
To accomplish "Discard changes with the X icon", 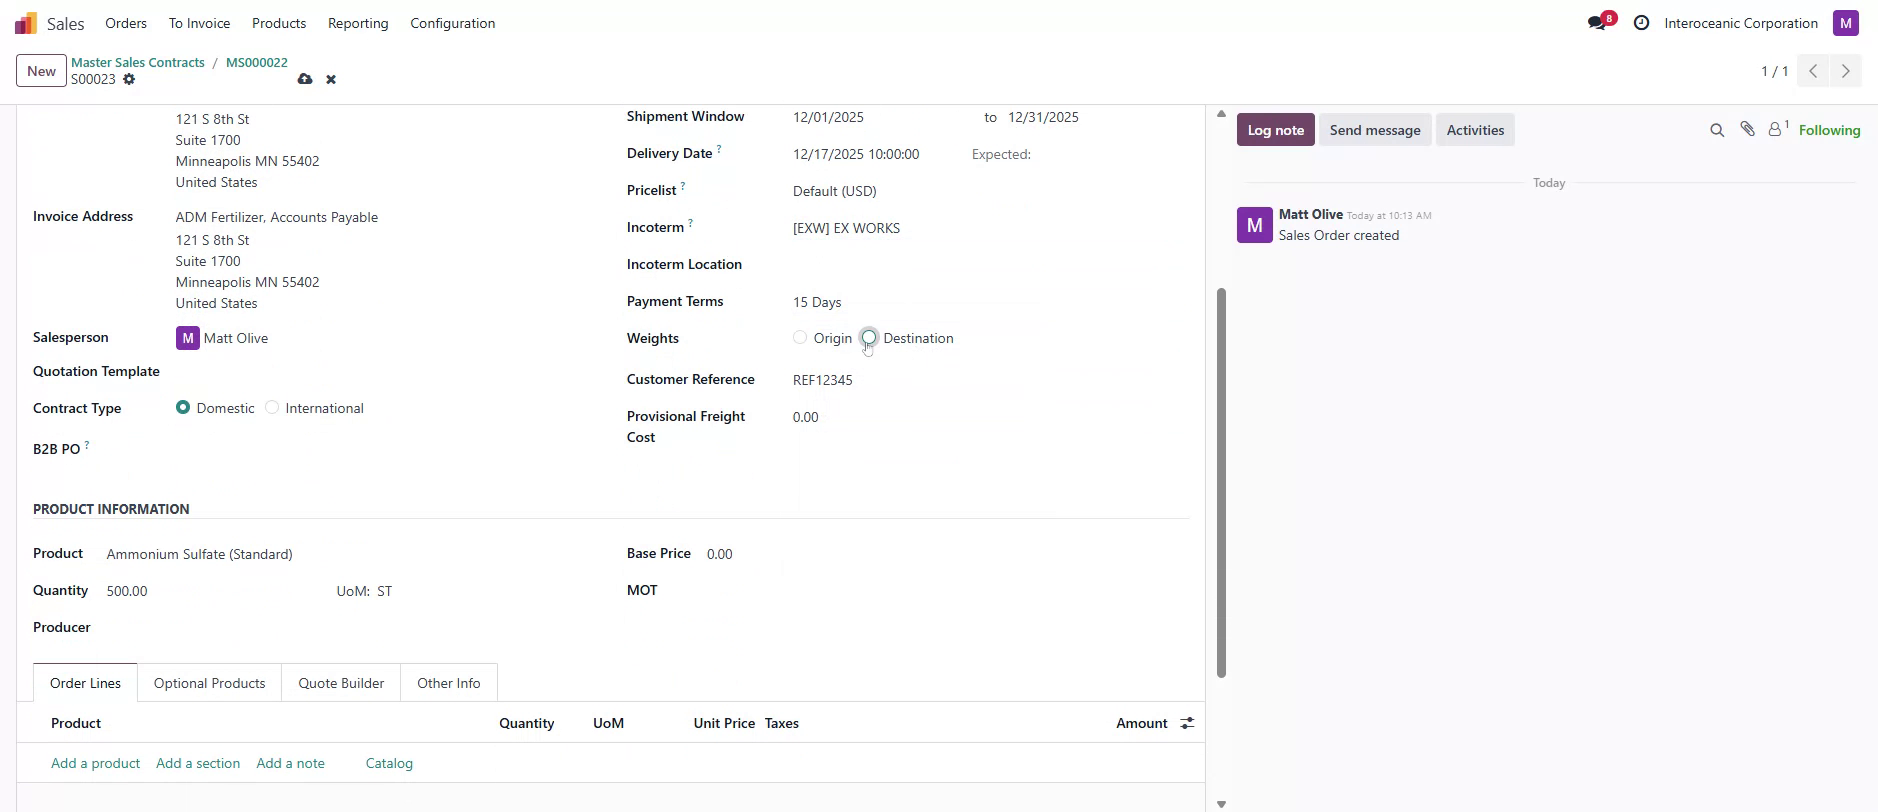I will point(331,79).
